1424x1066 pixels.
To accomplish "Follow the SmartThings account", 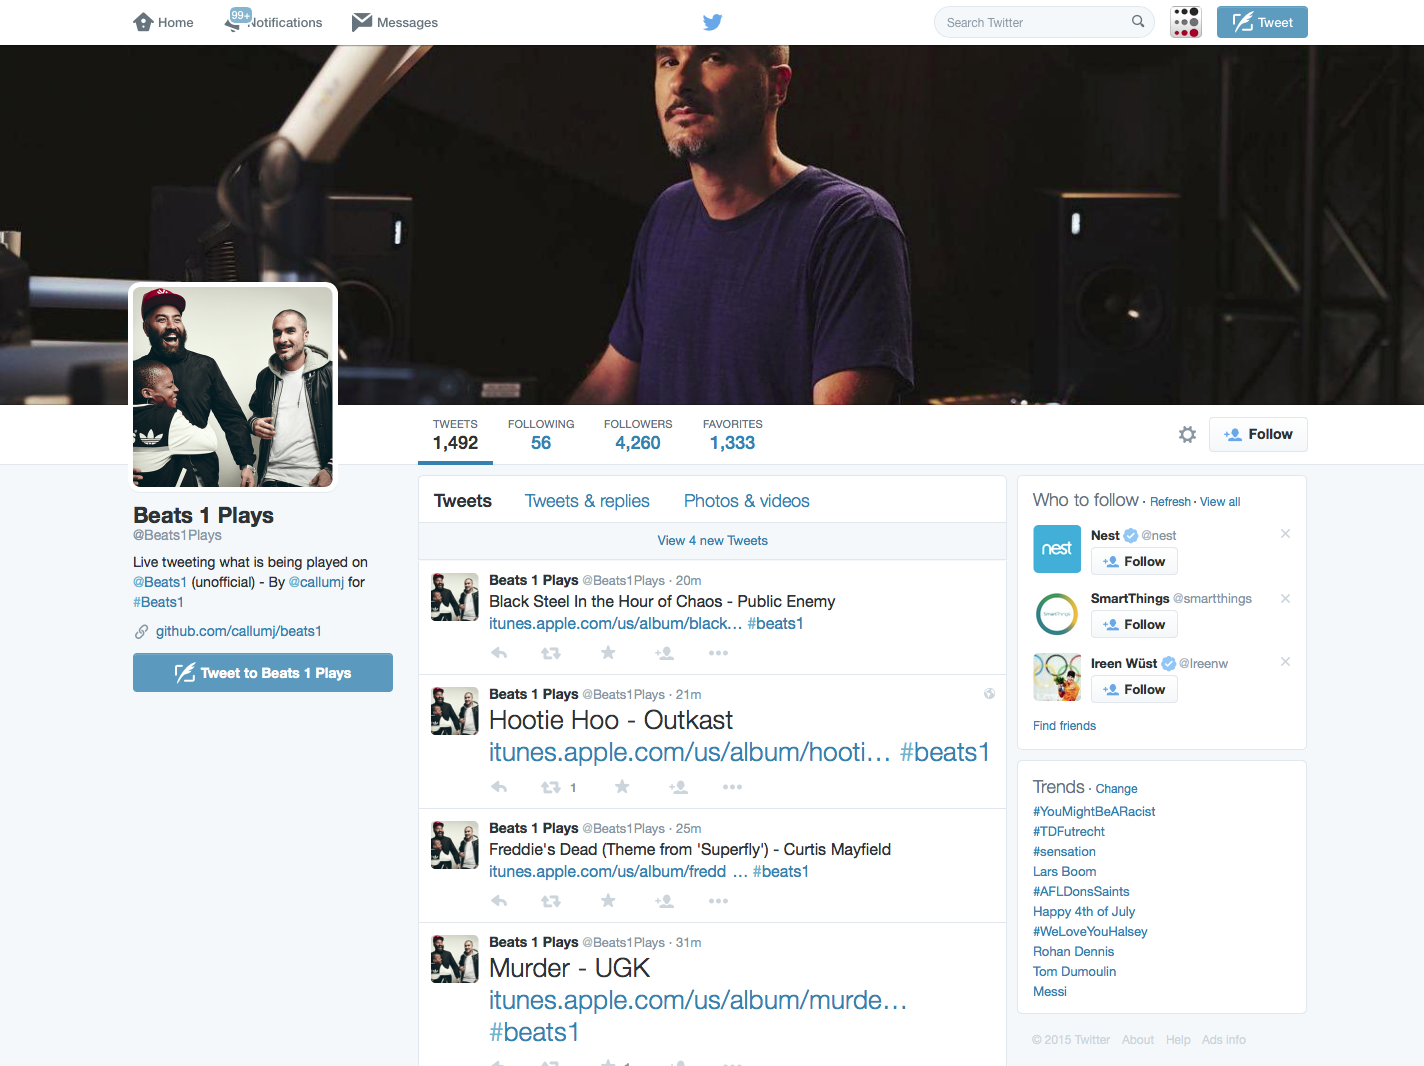I will click(1134, 624).
